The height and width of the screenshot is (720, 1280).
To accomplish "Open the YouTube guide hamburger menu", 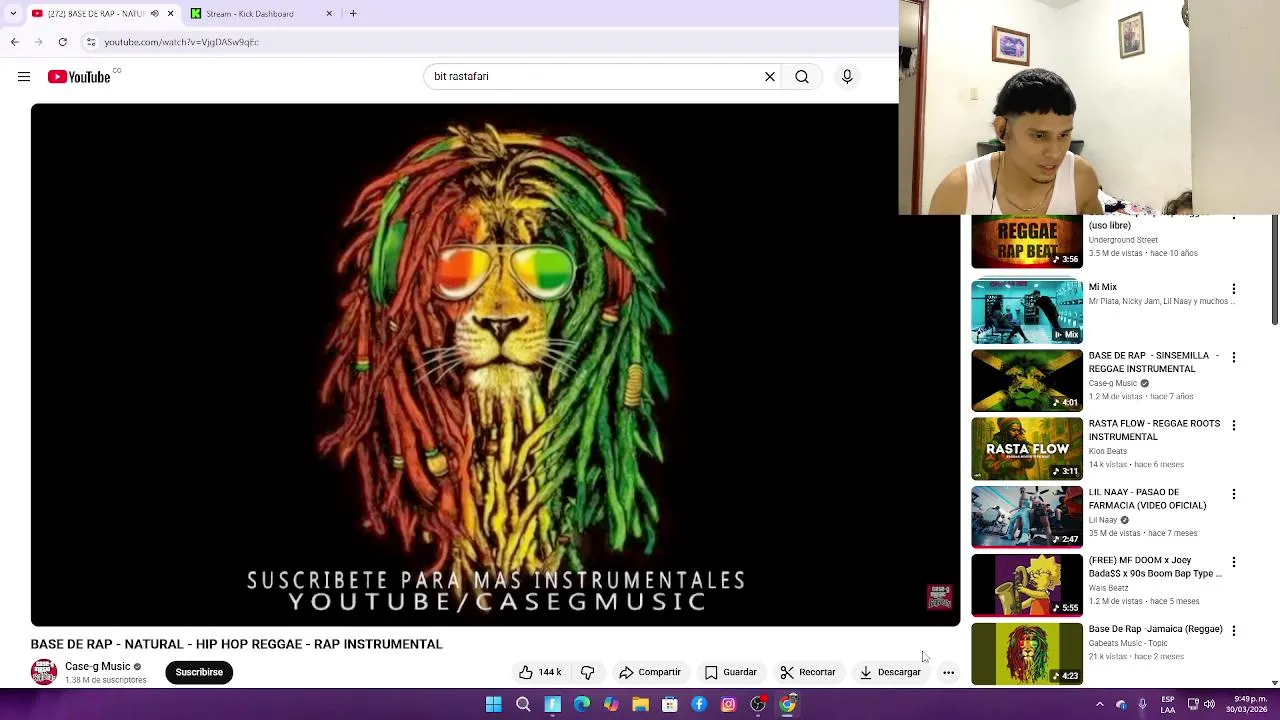I will pyautogui.click(x=24, y=77).
